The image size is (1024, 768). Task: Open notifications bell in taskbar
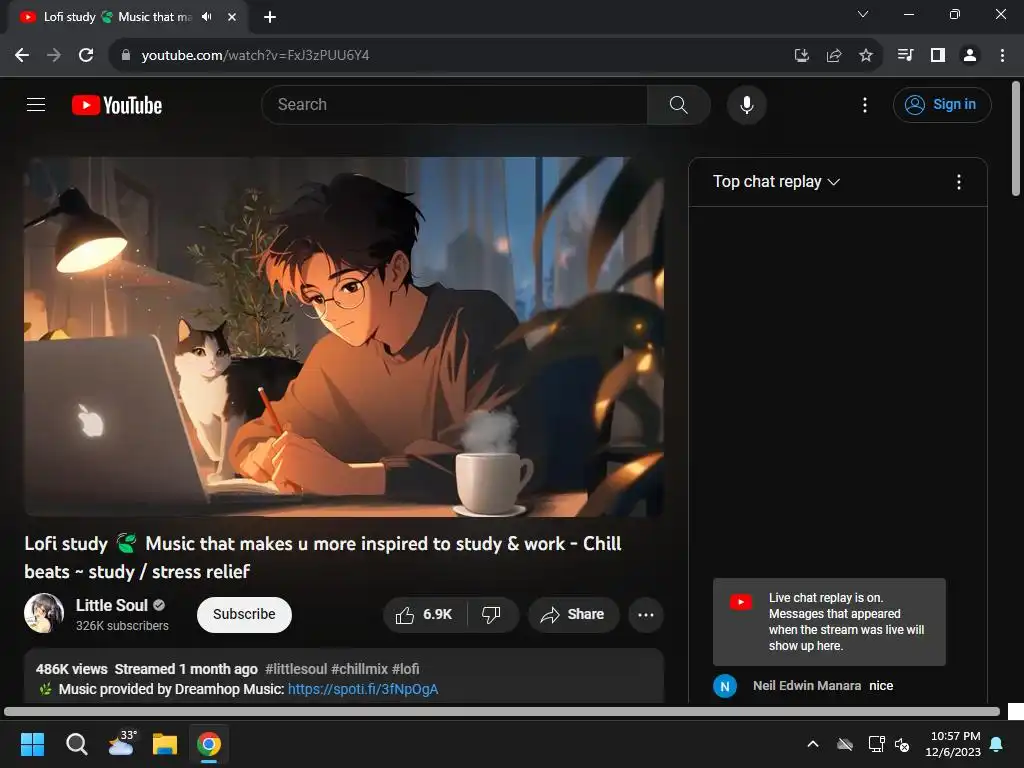pyautogui.click(x=997, y=744)
